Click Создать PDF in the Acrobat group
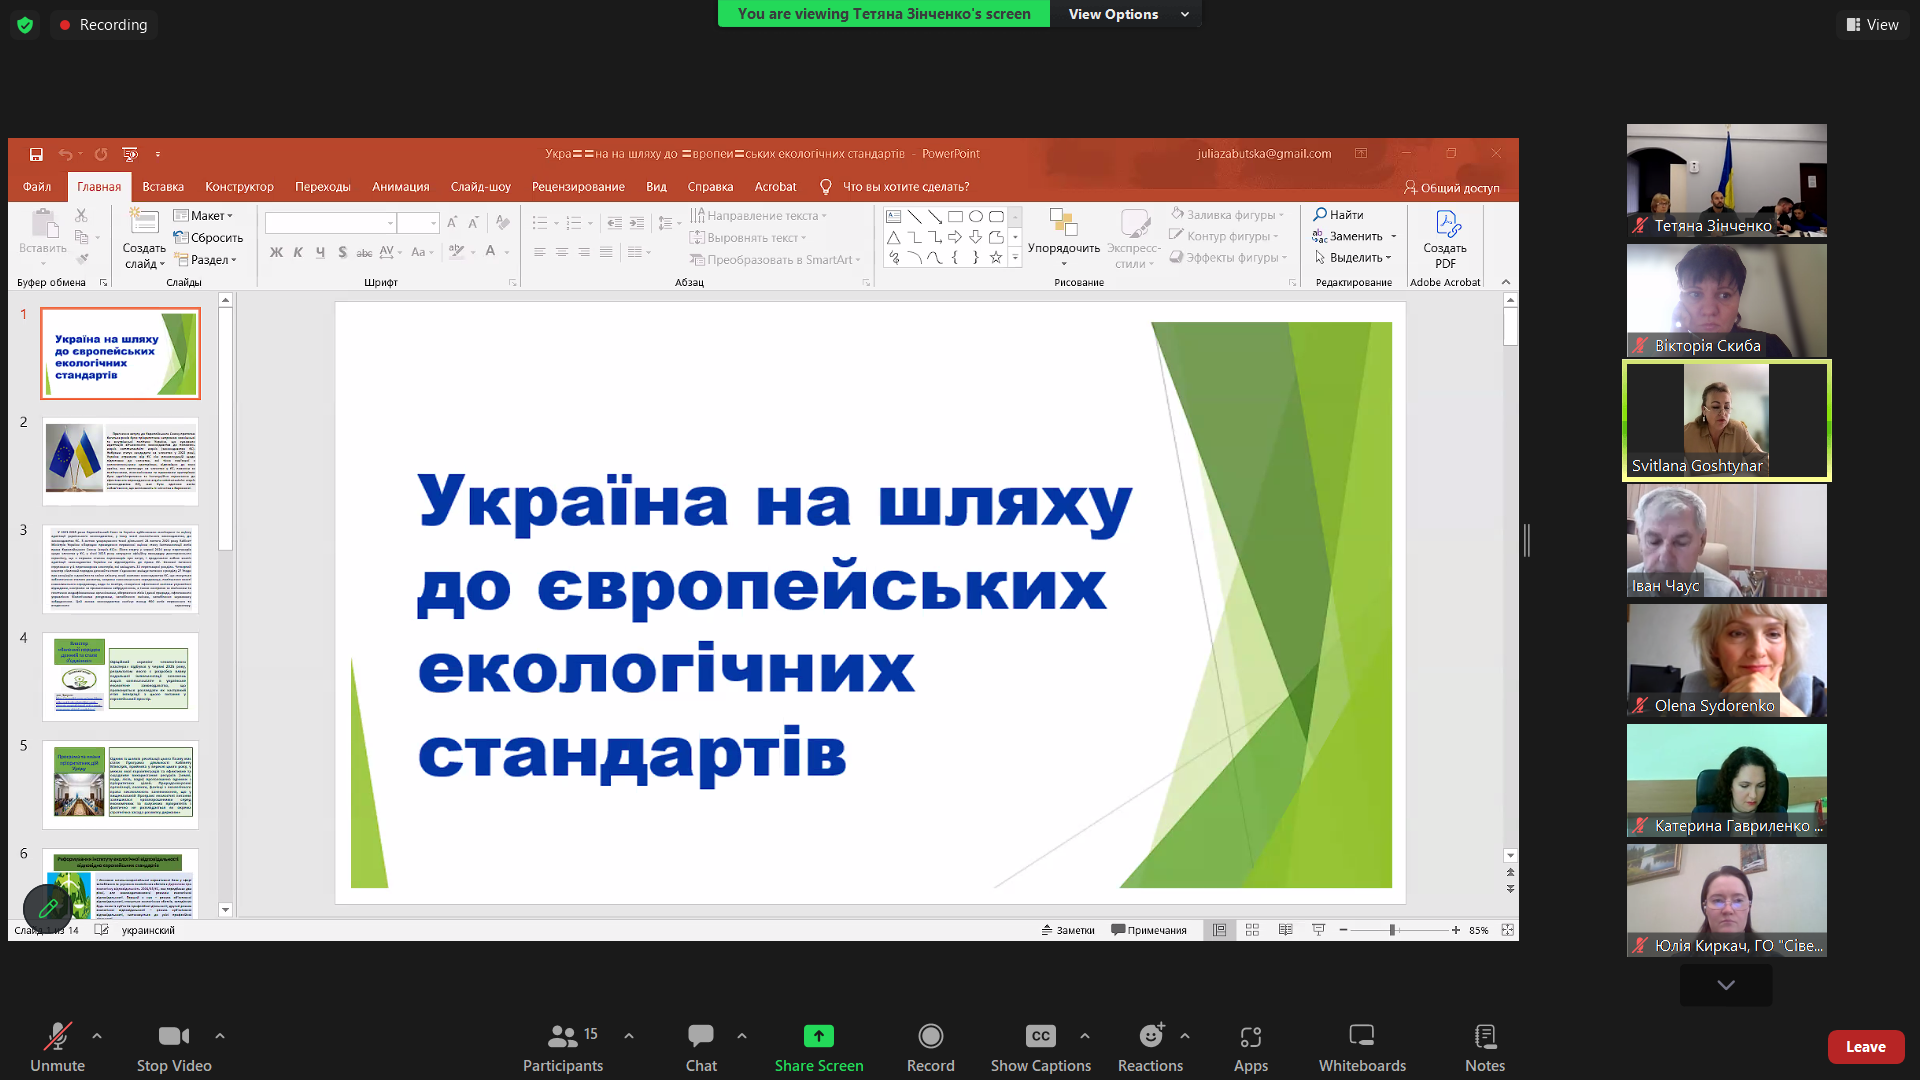Viewport: 1920px width, 1080px height. click(1445, 240)
